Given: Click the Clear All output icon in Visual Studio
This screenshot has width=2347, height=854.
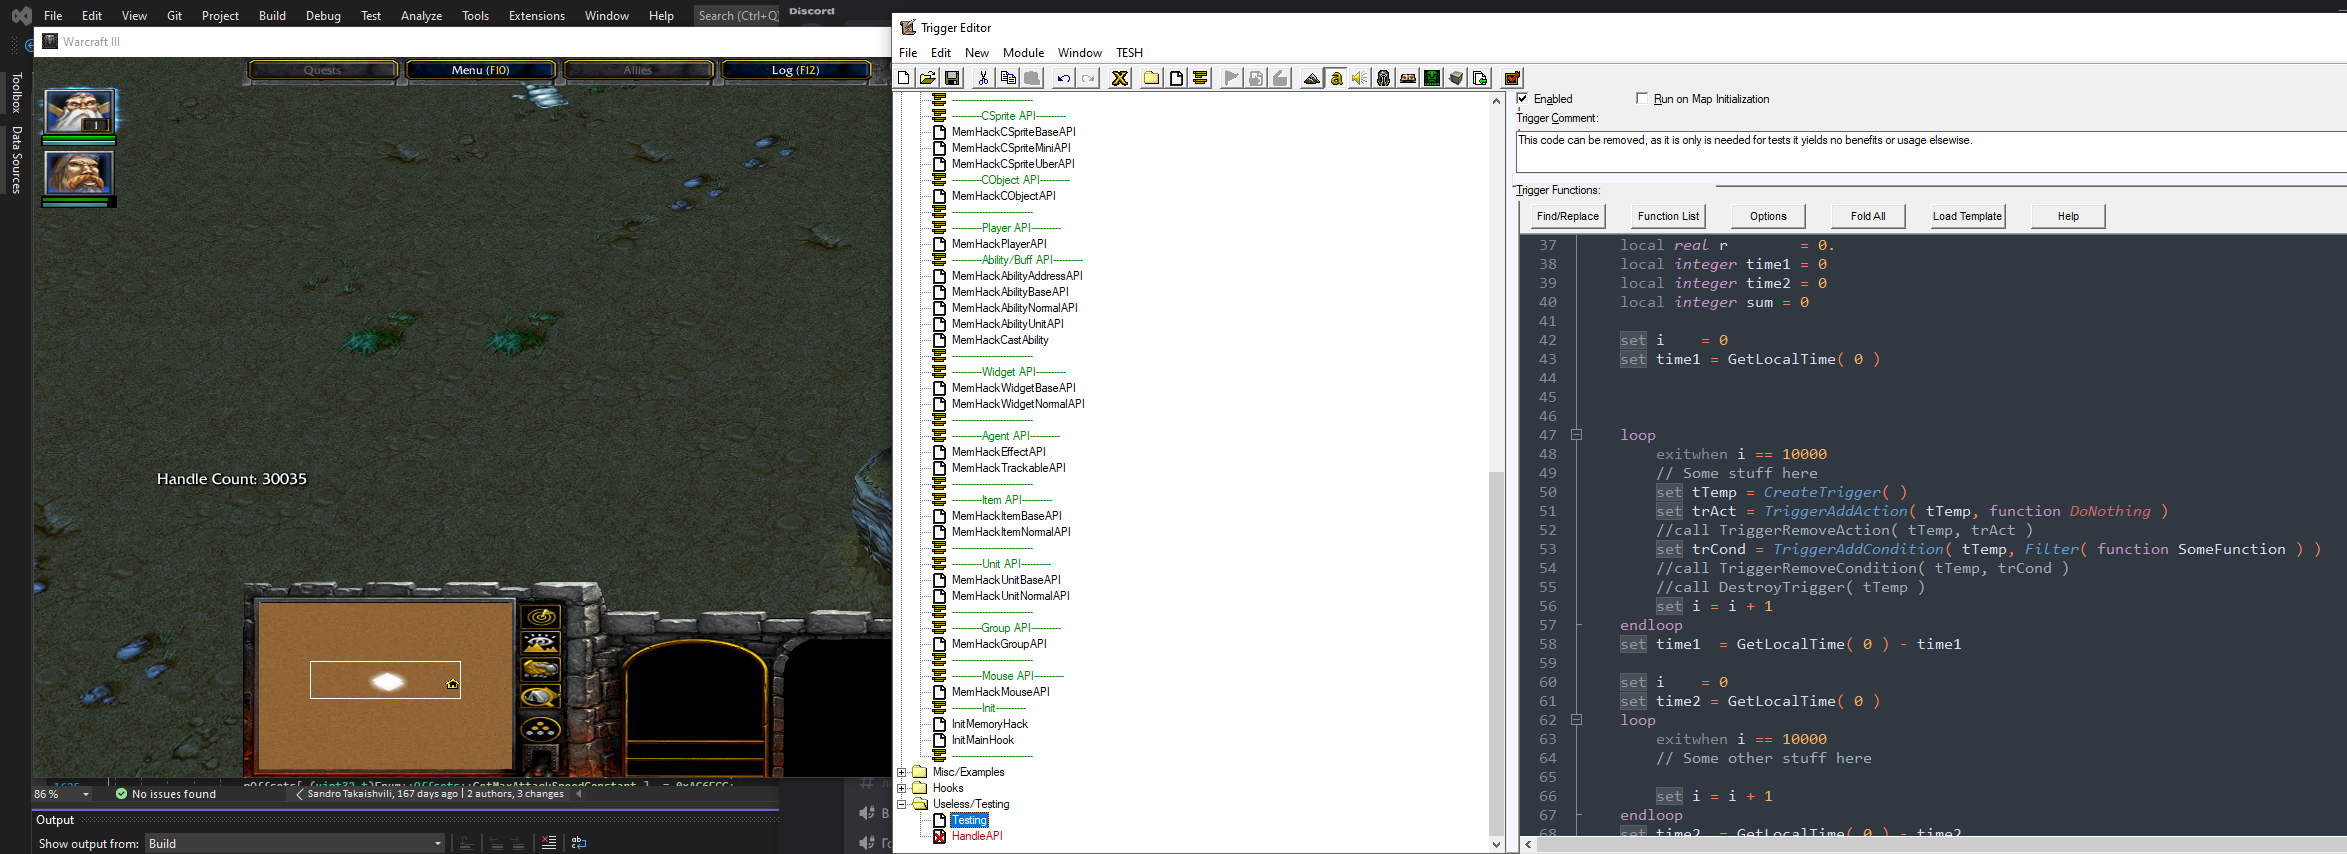Looking at the screenshot, I should 548,843.
